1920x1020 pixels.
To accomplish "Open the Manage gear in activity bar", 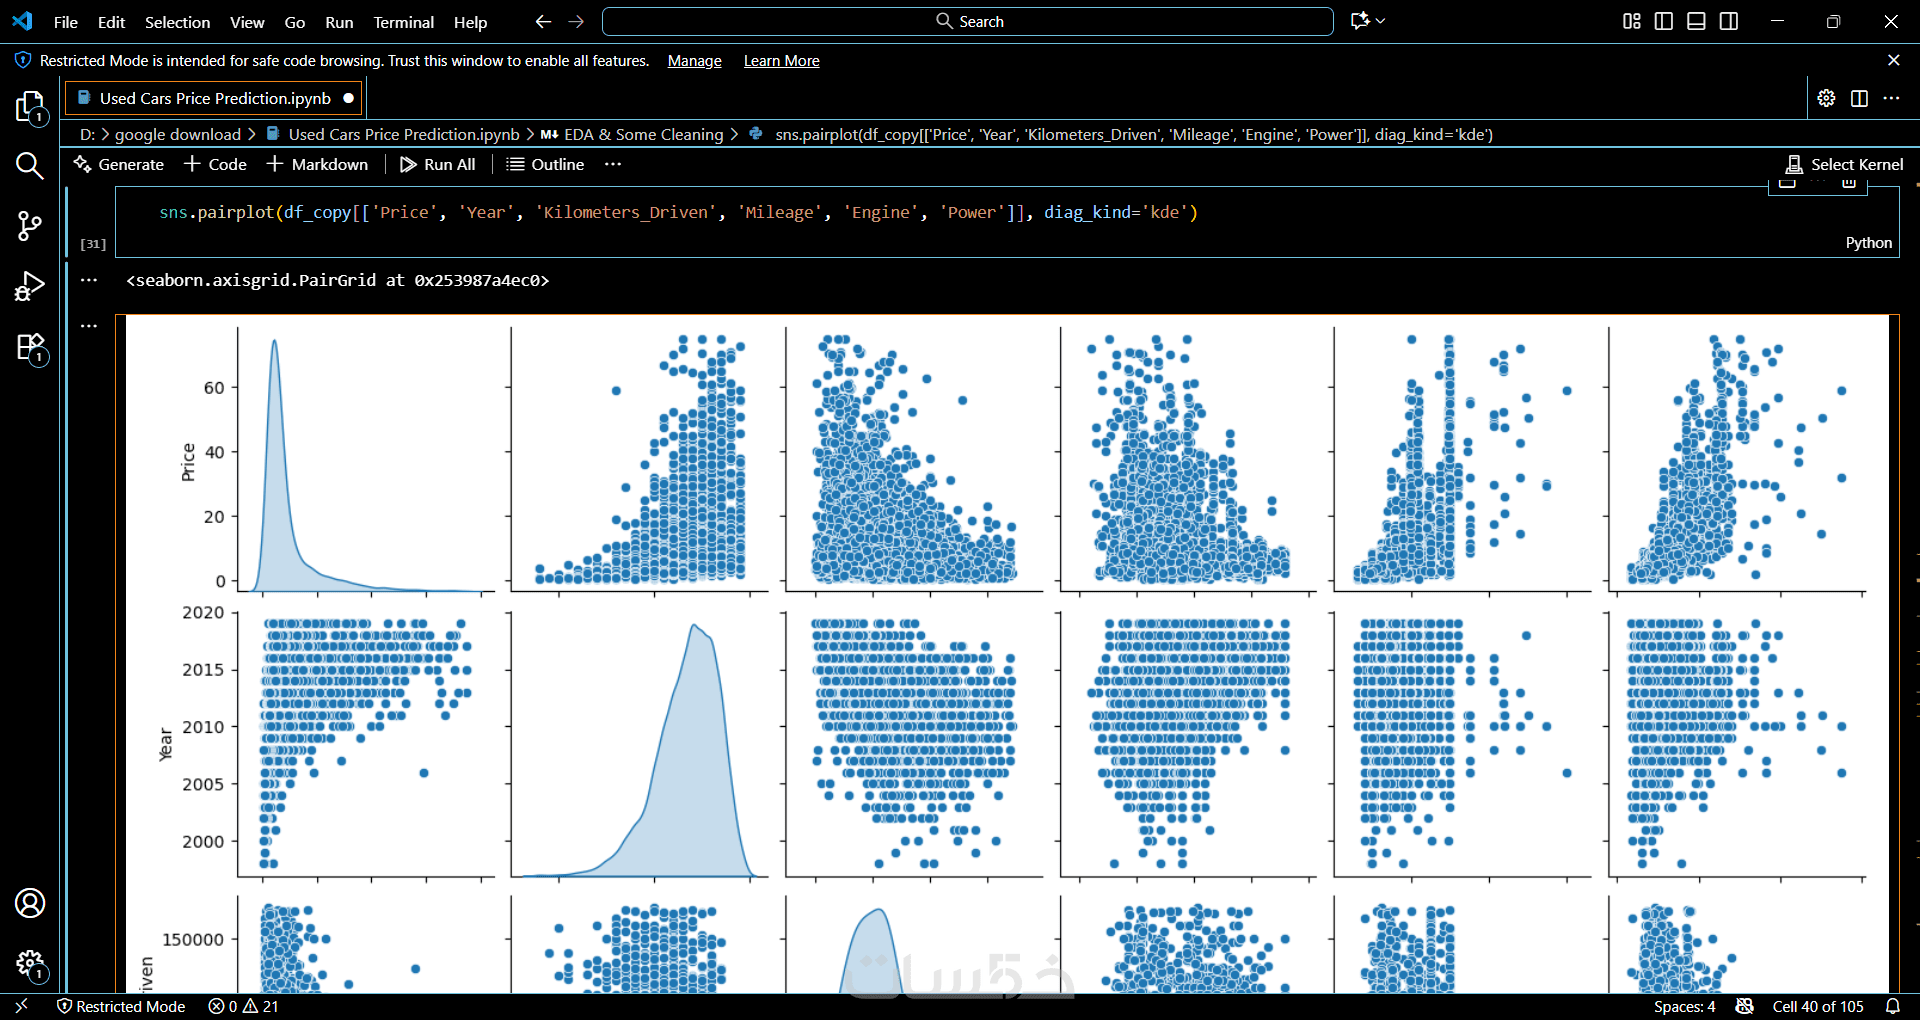I will pos(30,964).
